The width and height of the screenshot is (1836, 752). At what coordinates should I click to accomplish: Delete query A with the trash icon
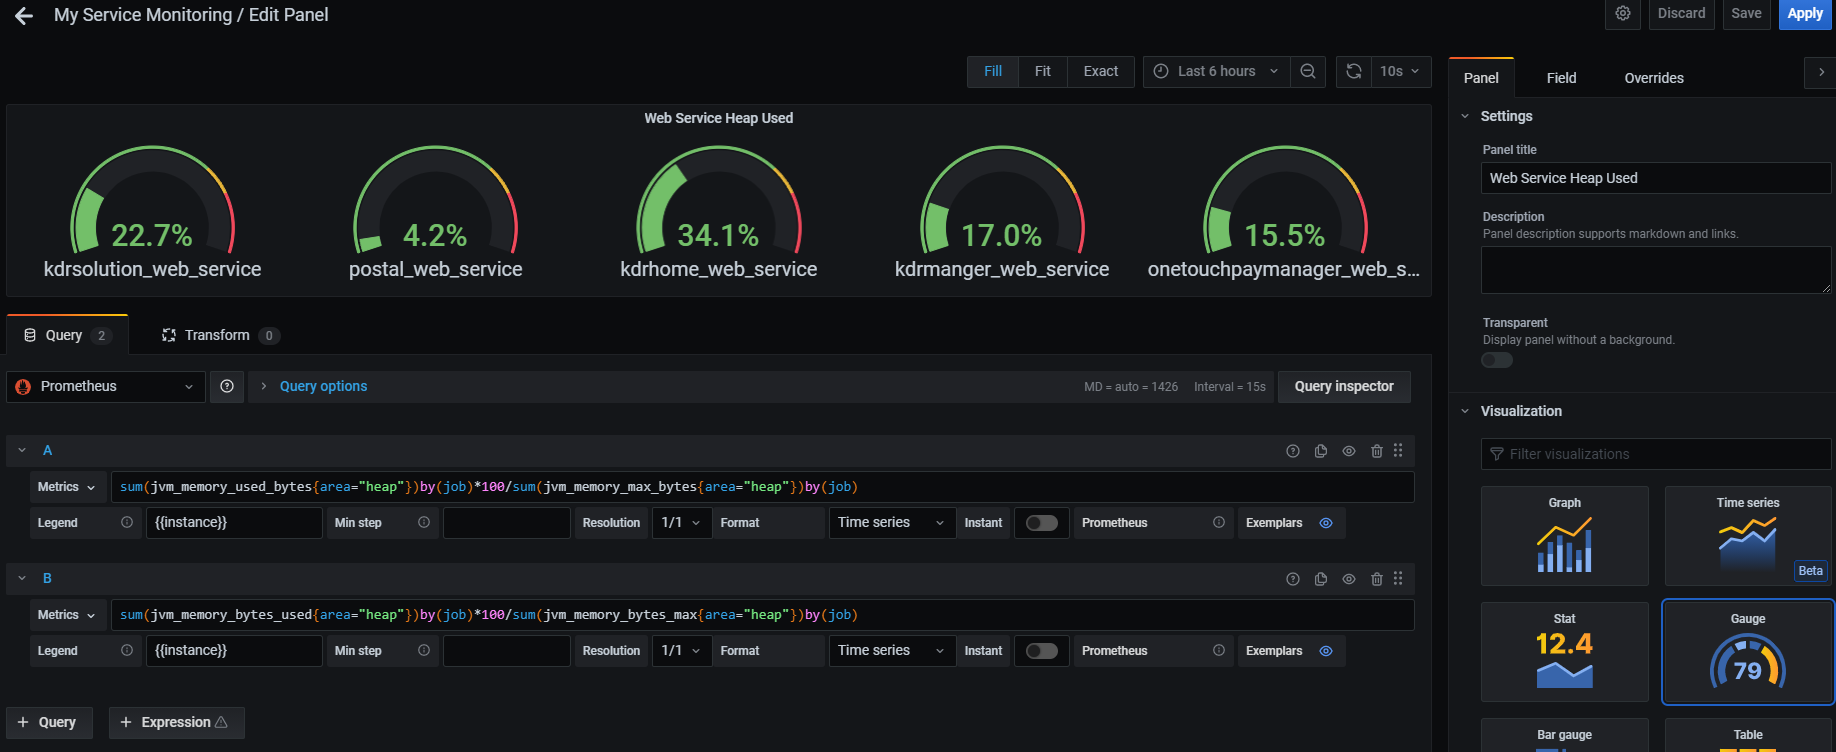point(1377,451)
